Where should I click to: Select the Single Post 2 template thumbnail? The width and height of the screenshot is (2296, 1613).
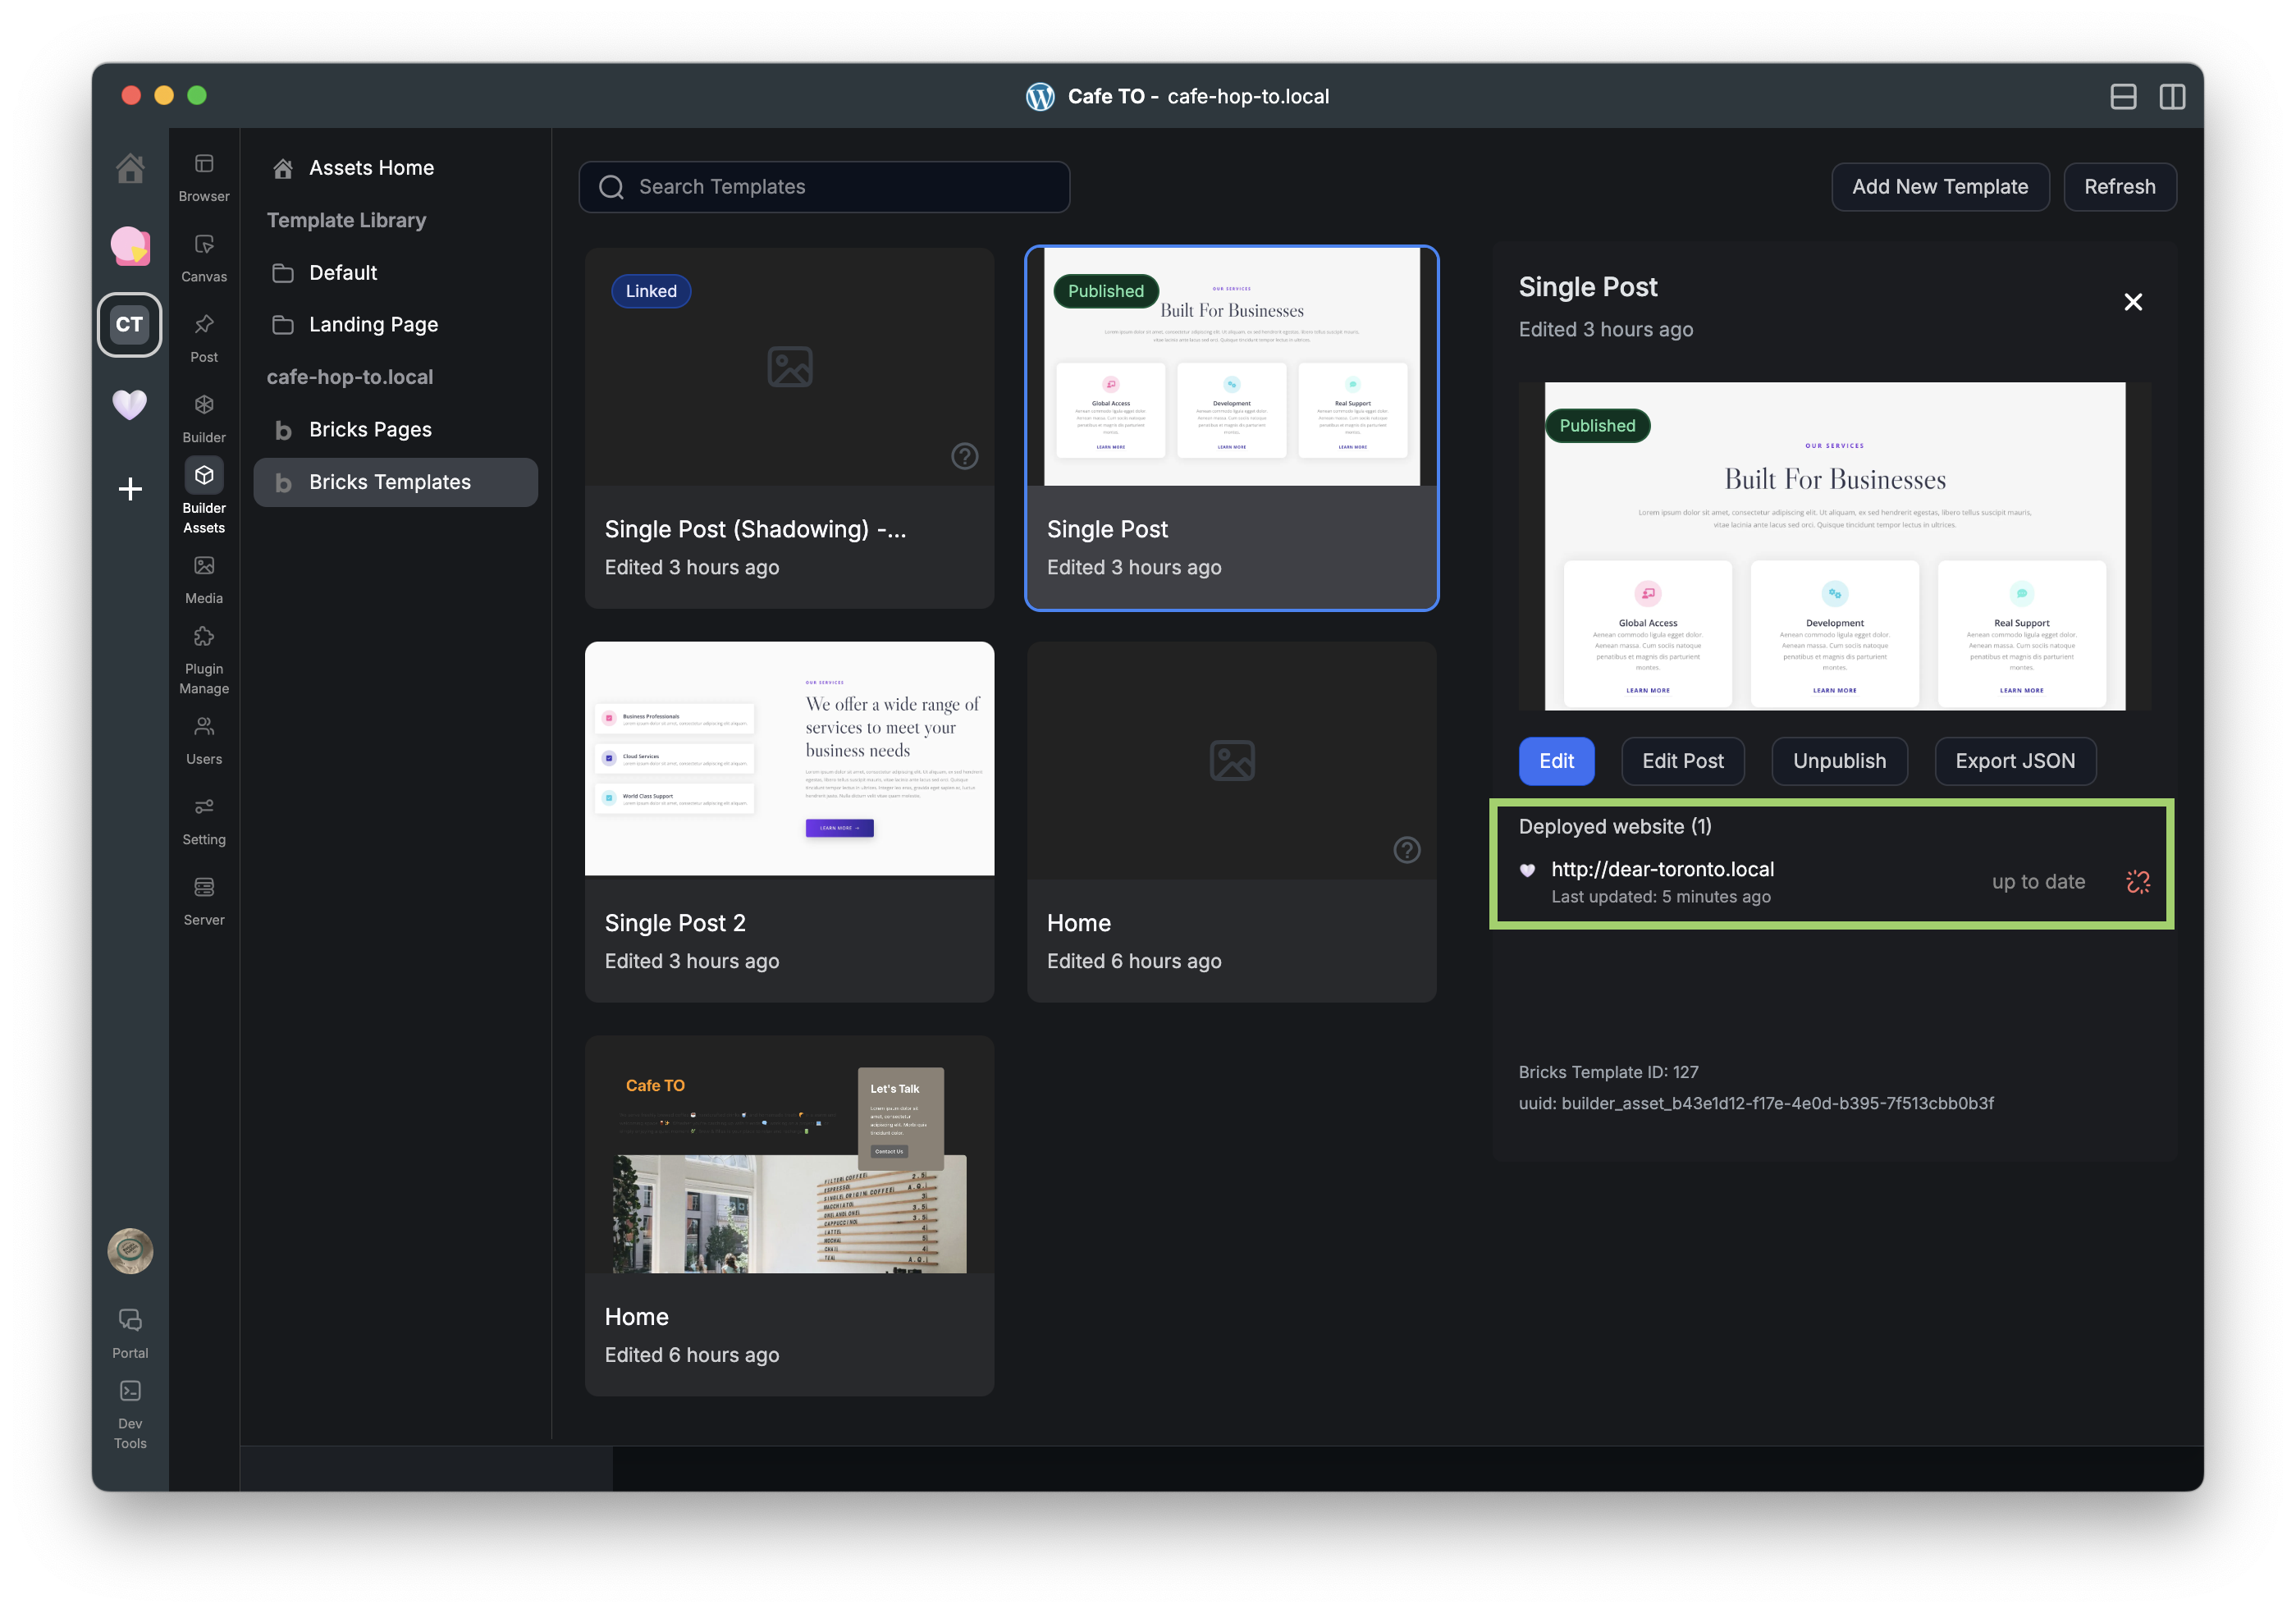point(789,759)
